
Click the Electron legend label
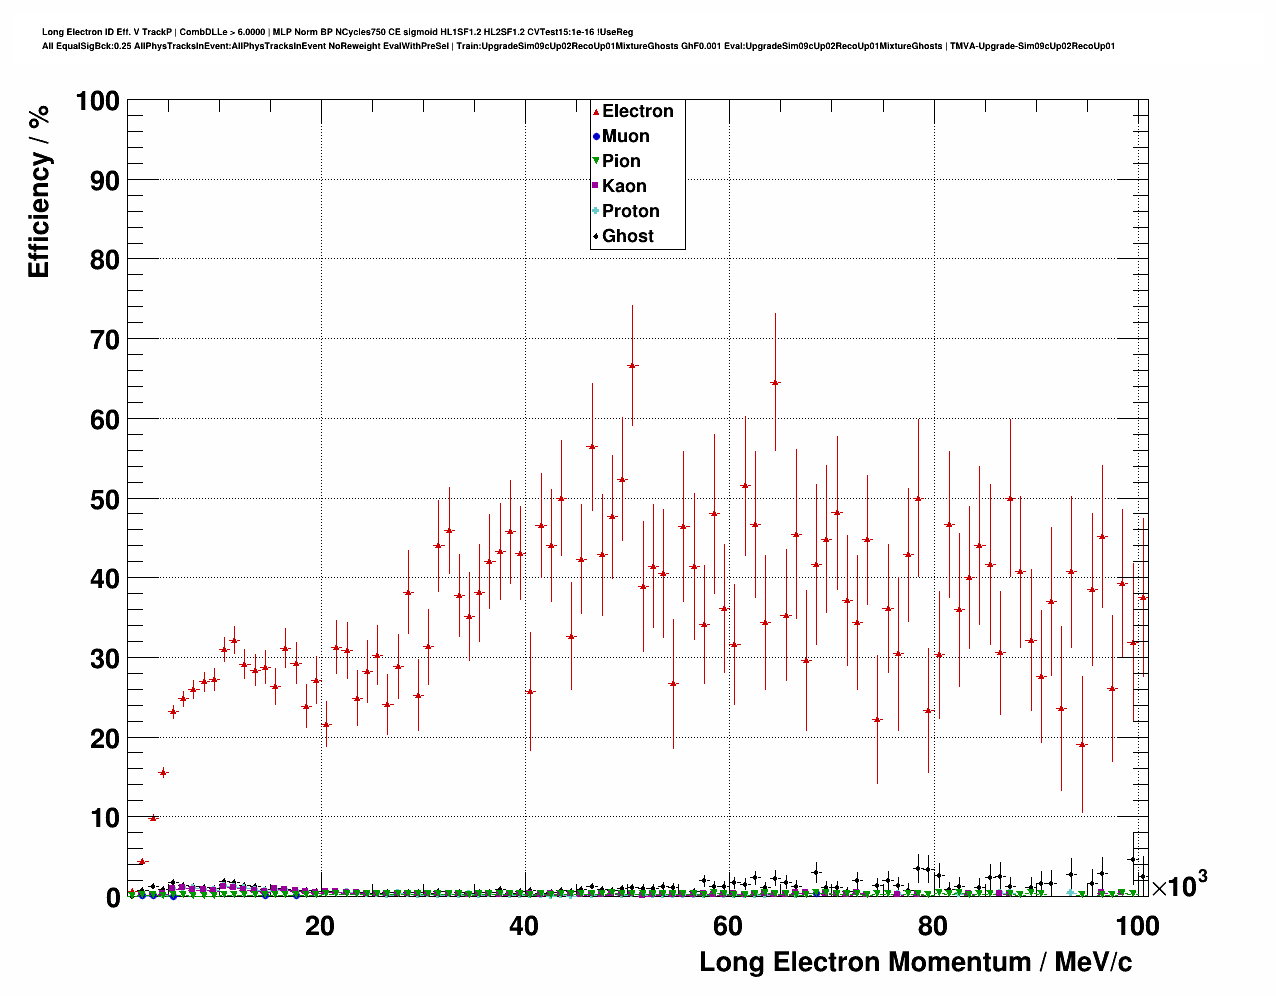coord(637,111)
